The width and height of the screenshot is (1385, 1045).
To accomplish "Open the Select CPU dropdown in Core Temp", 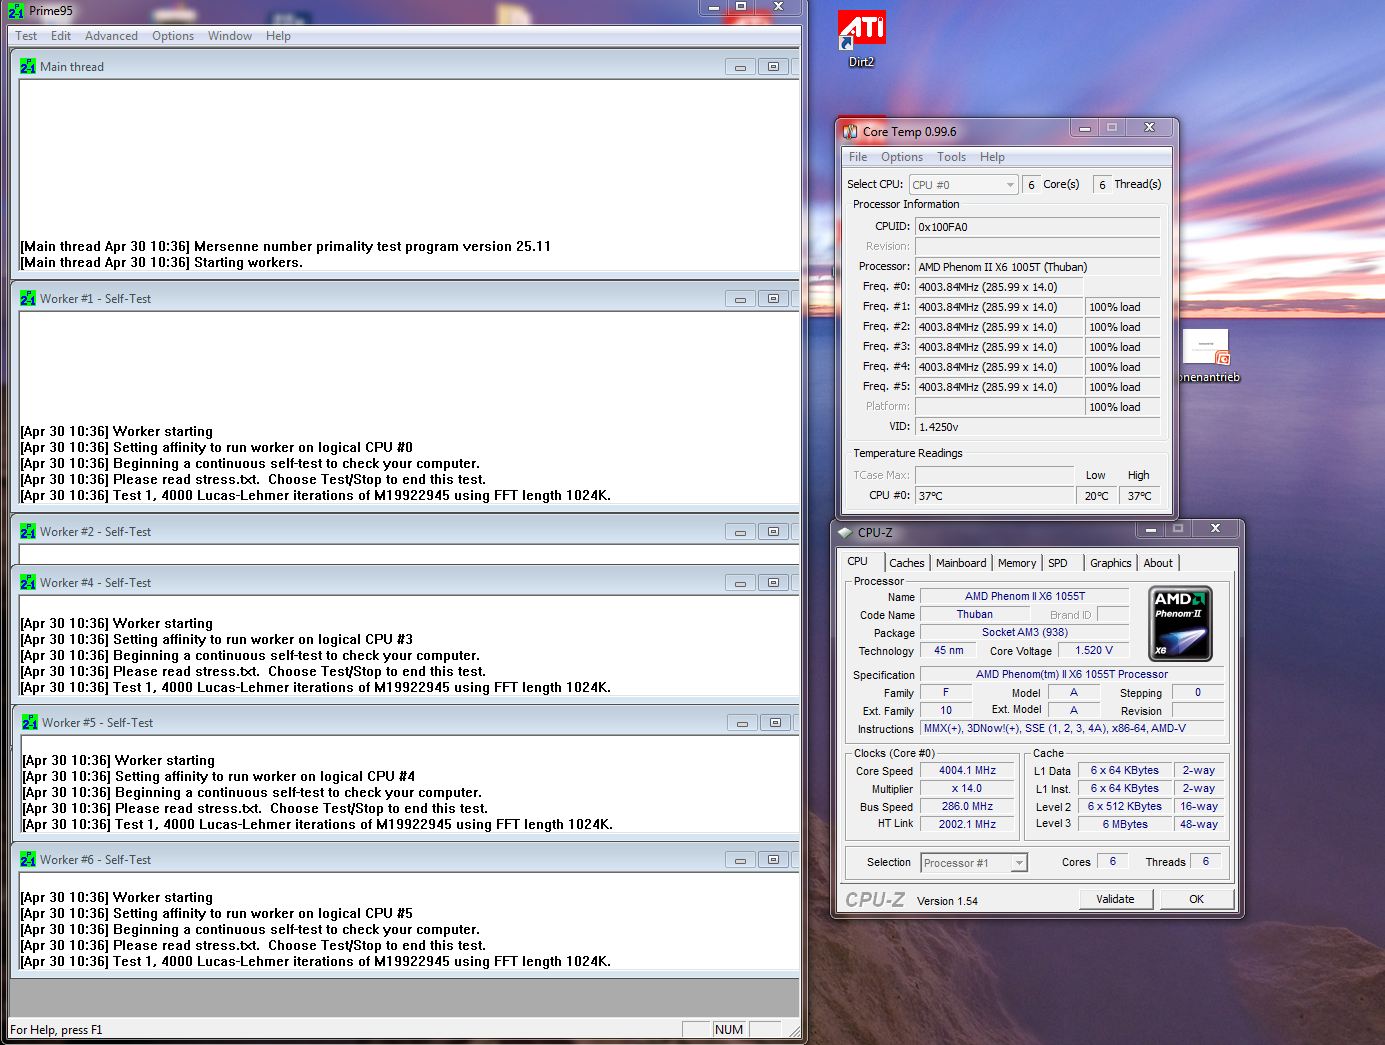I will pyautogui.click(x=963, y=185).
